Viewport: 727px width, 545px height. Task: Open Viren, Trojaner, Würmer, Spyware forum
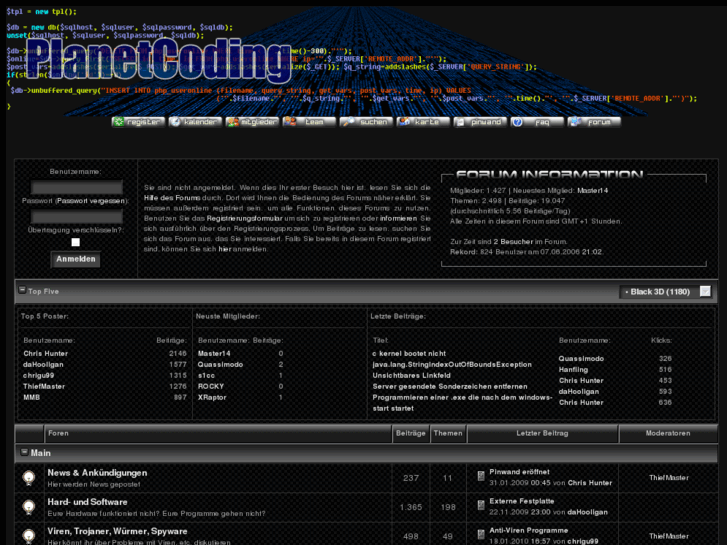tap(117, 532)
